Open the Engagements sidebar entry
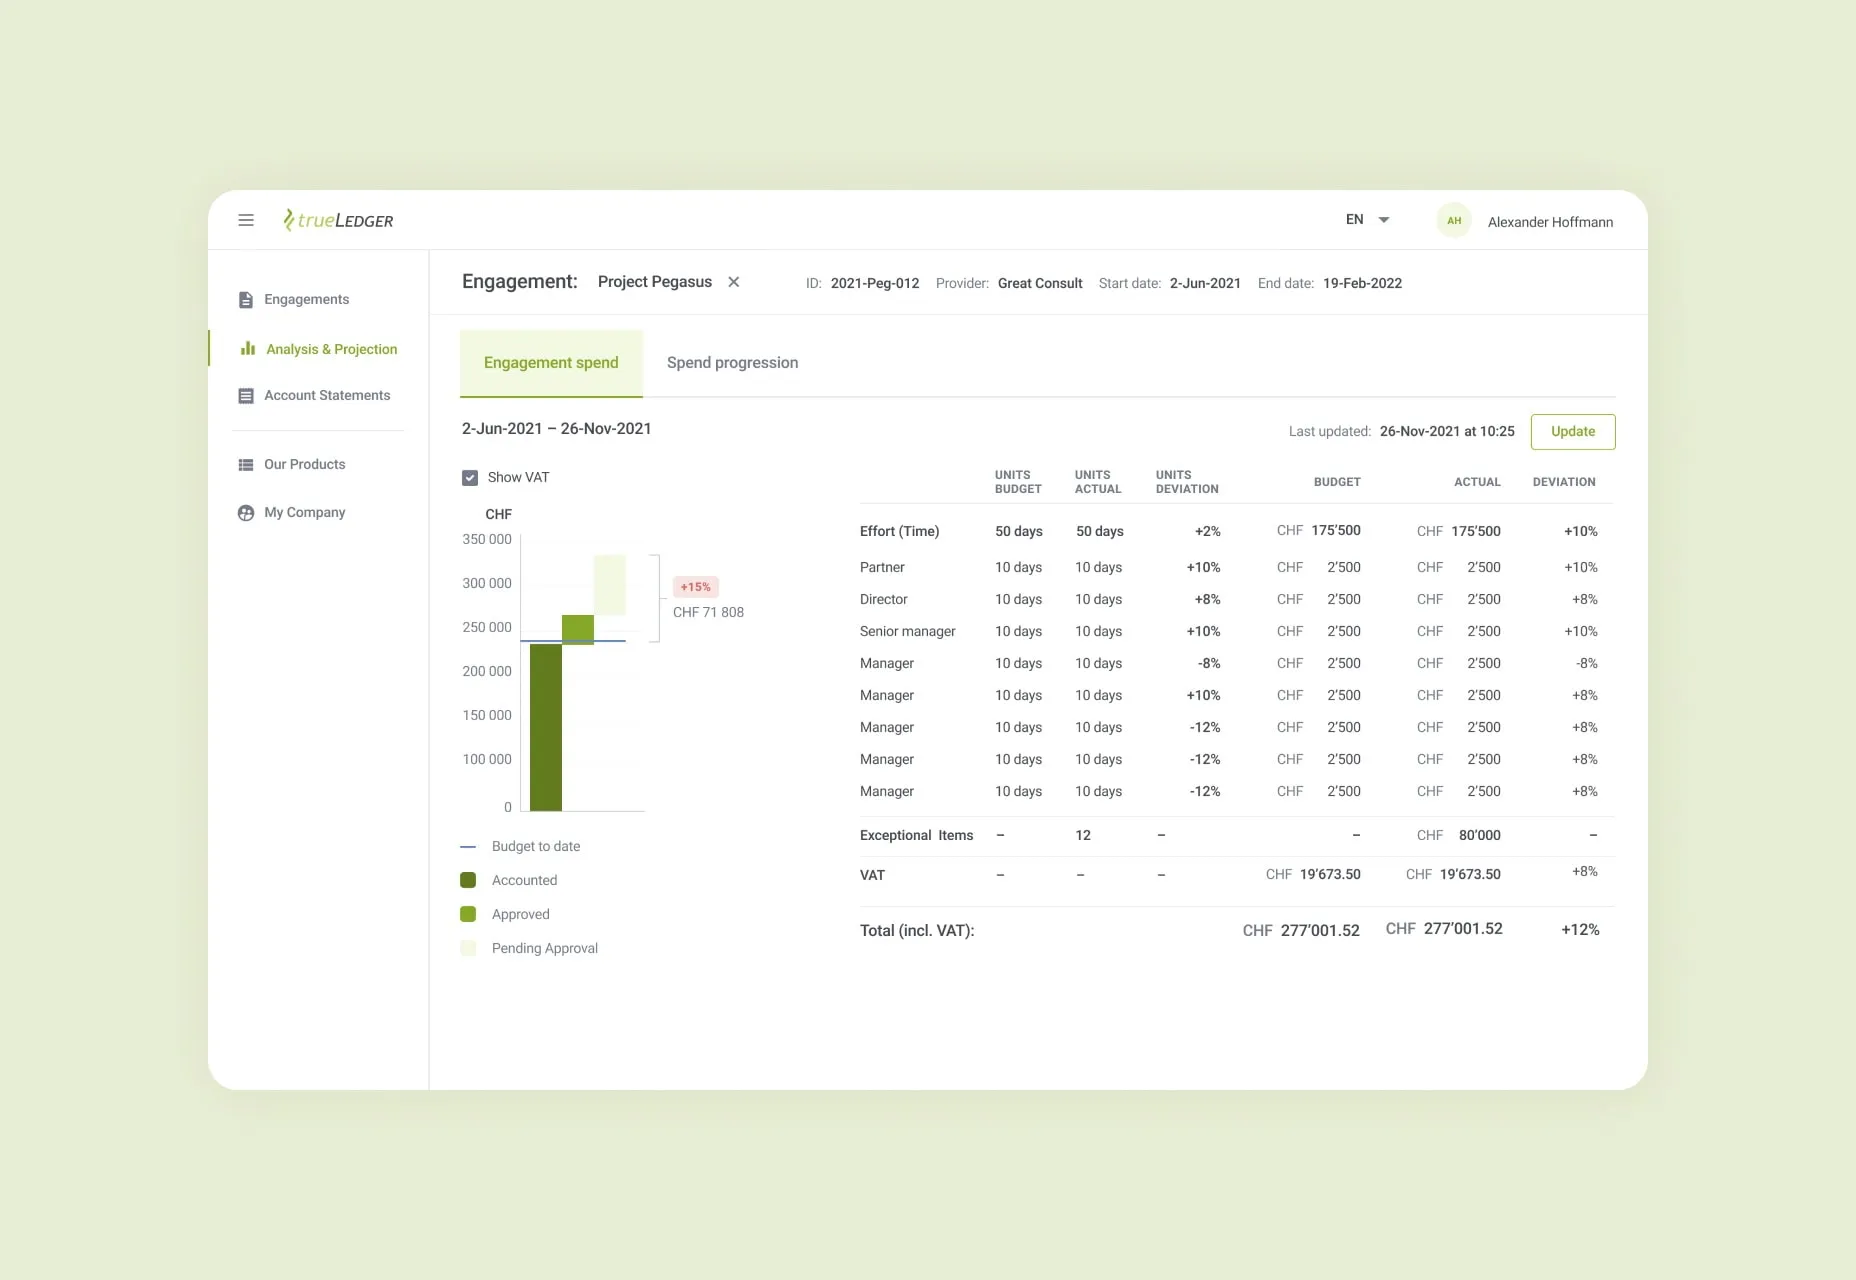This screenshot has height=1280, width=1856. pos(306,298)
